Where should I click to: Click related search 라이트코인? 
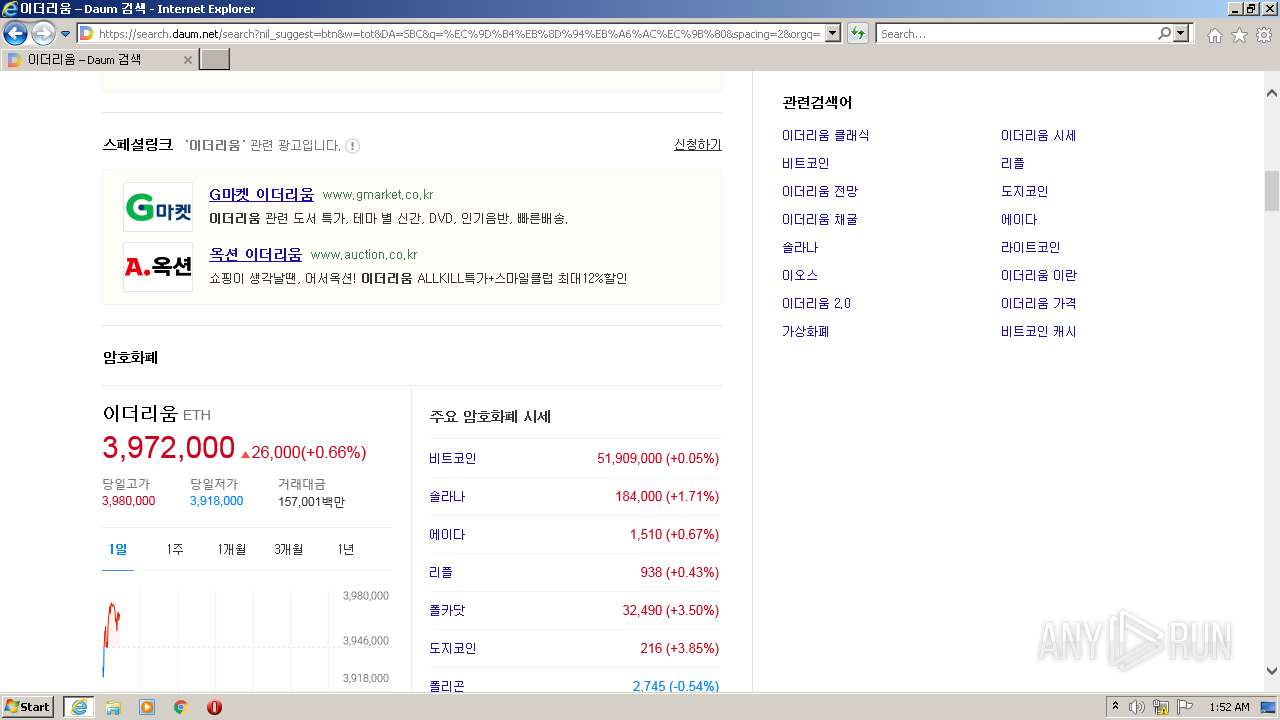click(x=1031, y=247)
